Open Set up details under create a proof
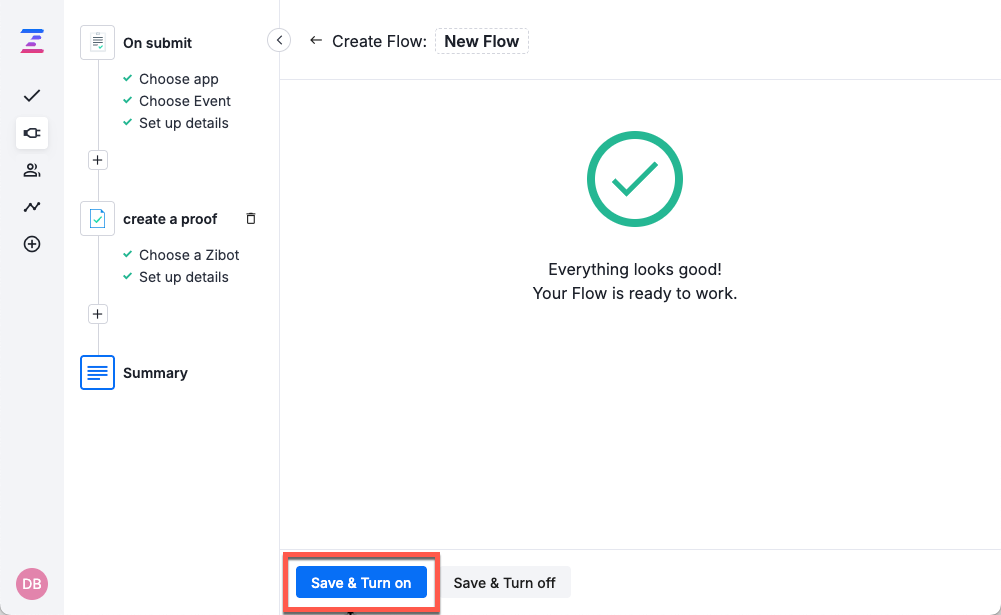Image resolution: width=1001 pixels, height=615 pixels. (x=184, y=277)
